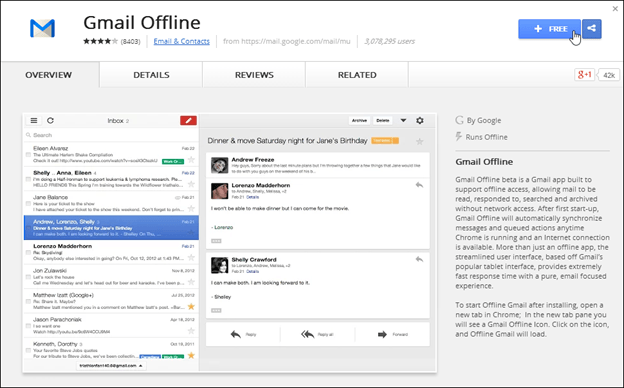Screen dimensions: 624x388
Task: Open Details link in Shelly's message
Action: click(x=253, y=271)
